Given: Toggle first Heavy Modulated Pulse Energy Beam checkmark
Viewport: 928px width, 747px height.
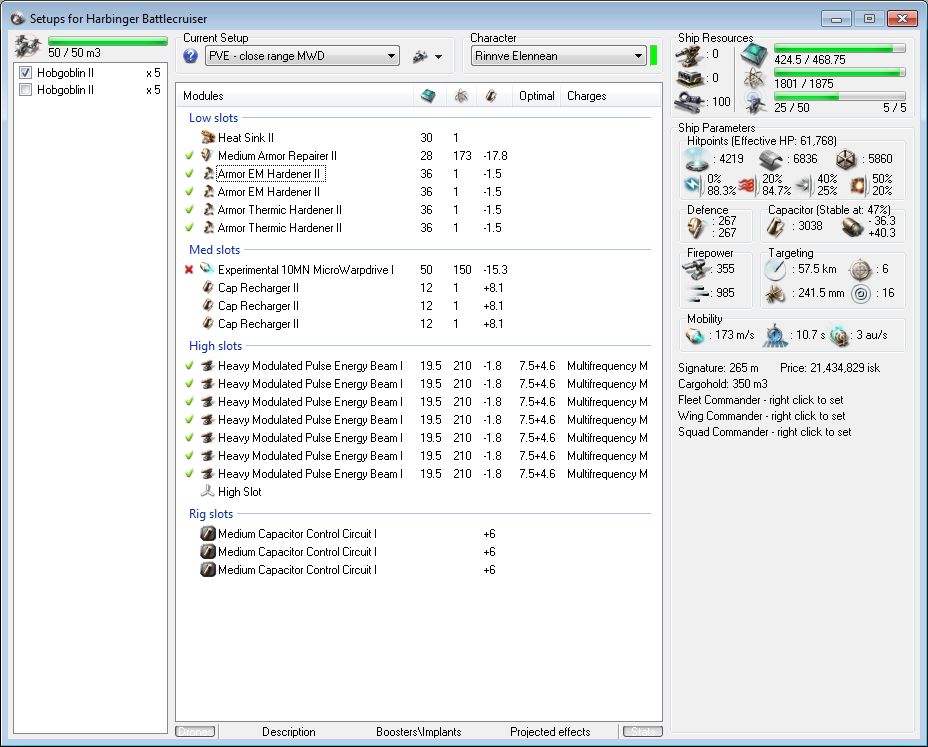Looking at the screenshot, I should [x=189, y=366].
